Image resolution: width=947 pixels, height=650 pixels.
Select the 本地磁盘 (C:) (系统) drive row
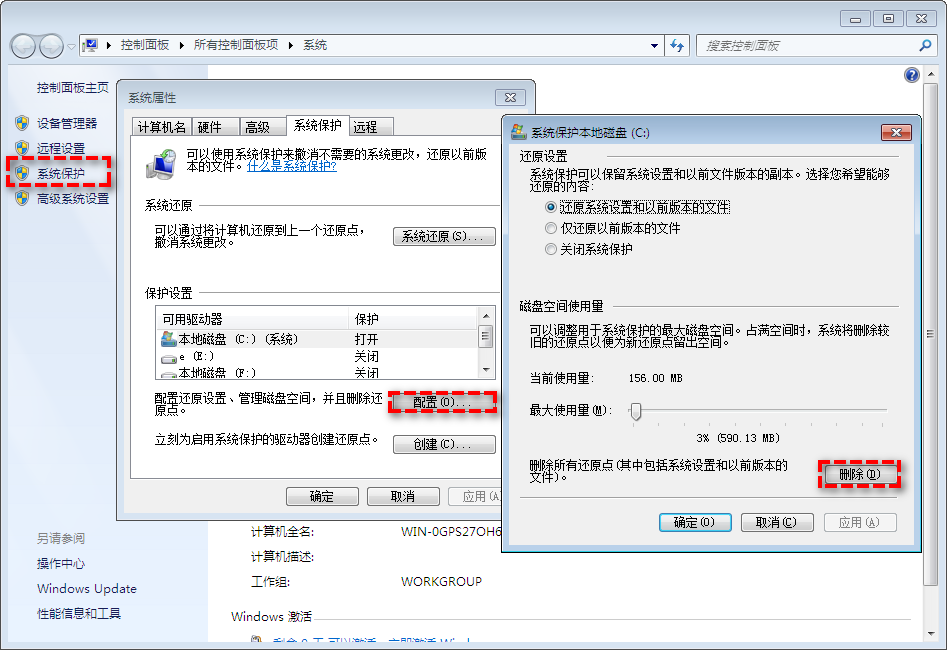pos(318,339)
